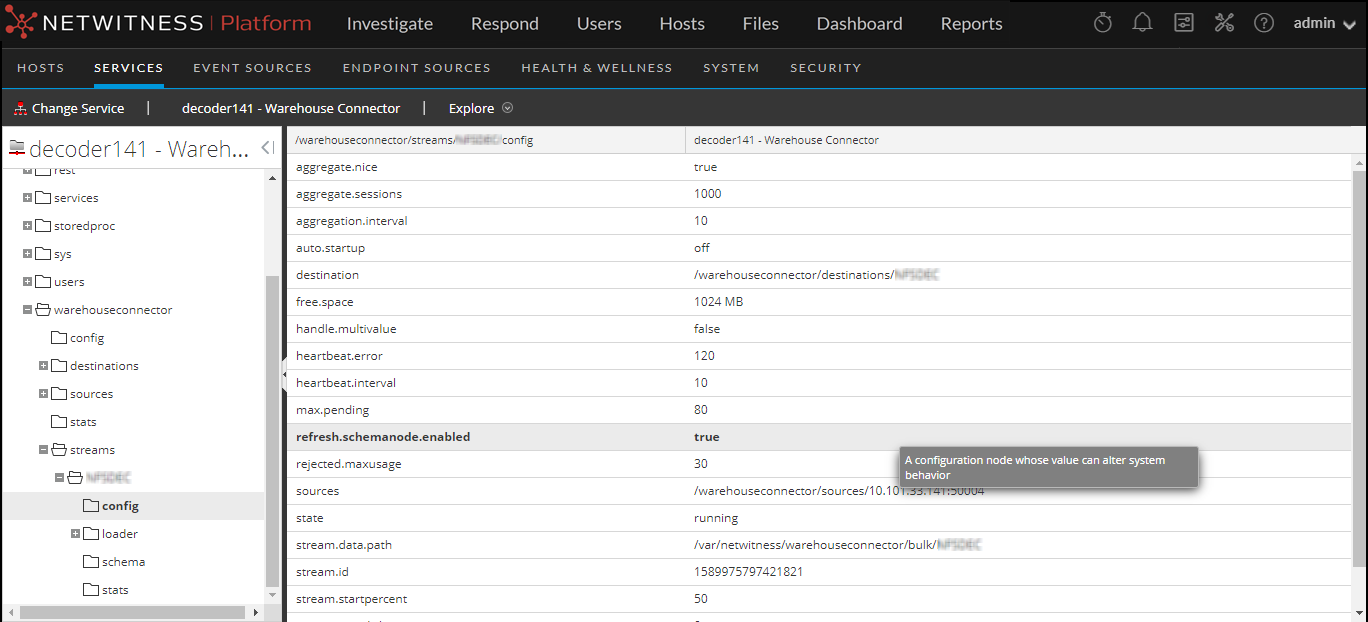The height and width of the screenshot is (622, 1368).
Task: Open the stopwatch jobs icon
Action: 1103,23
